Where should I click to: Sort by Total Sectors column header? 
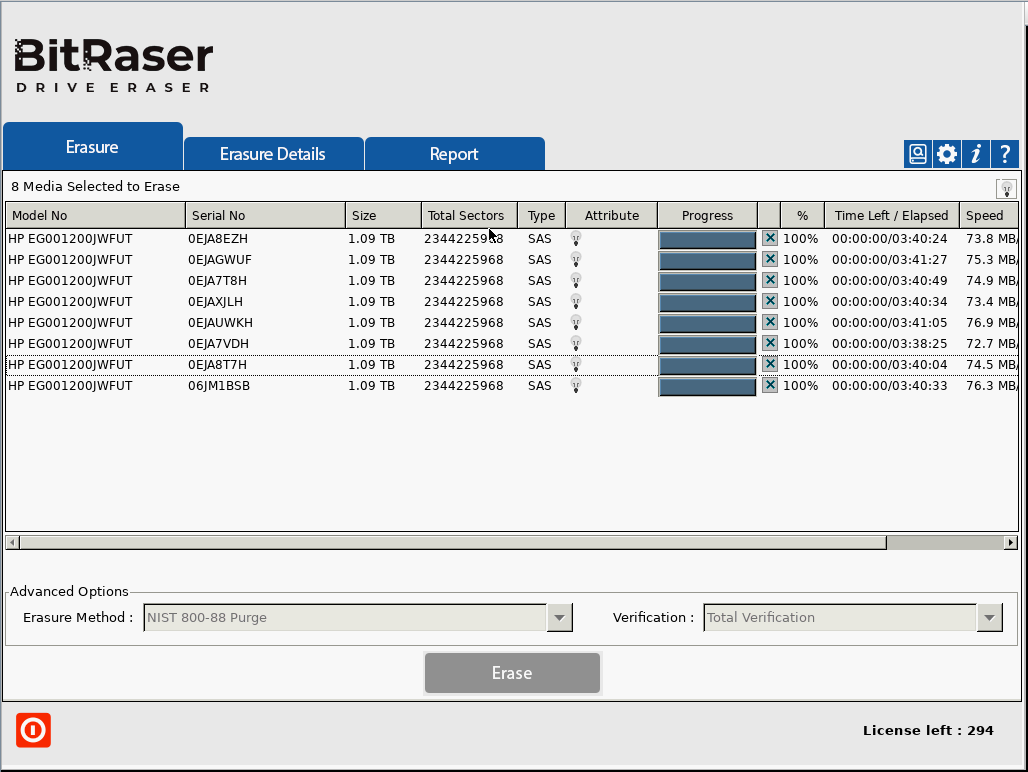tap(469, 216)
